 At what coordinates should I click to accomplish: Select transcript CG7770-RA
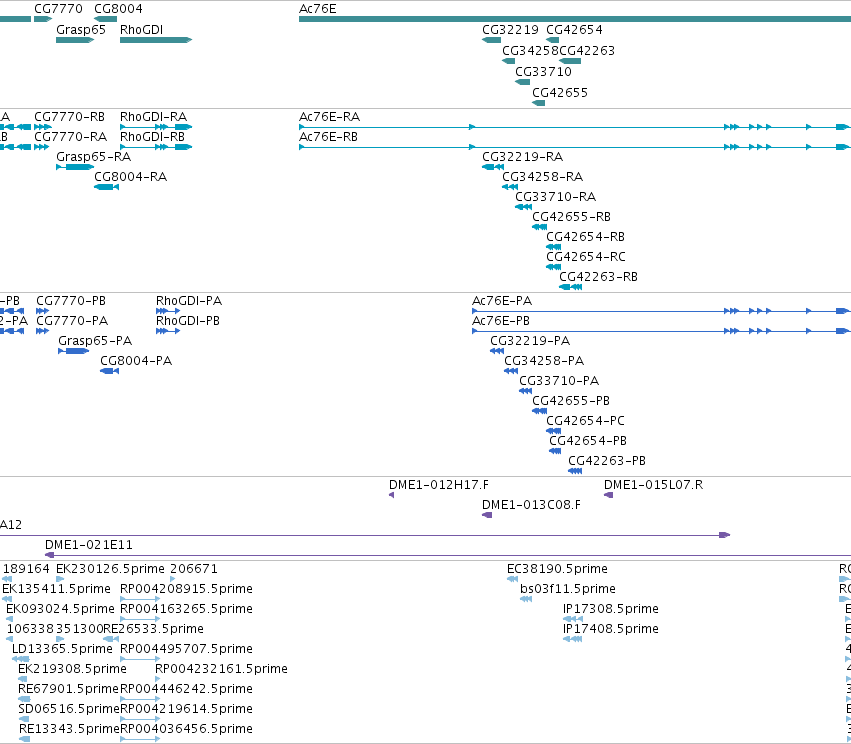point(71,136)
